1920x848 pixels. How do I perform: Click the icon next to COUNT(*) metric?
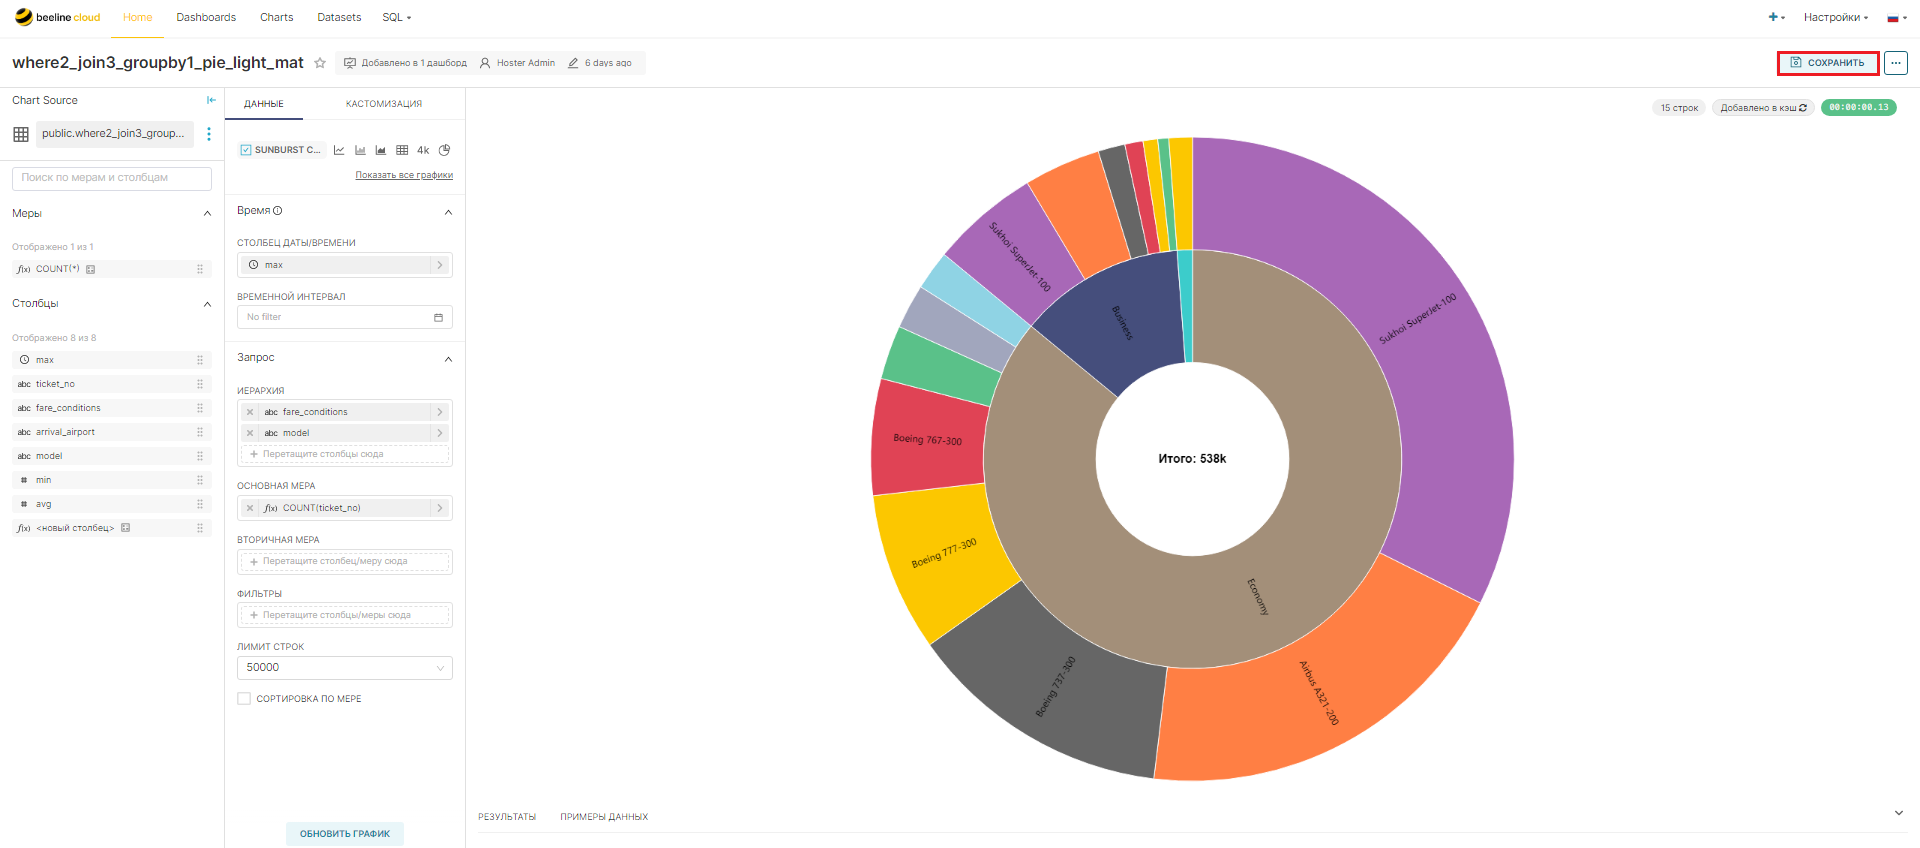[91, 269]
